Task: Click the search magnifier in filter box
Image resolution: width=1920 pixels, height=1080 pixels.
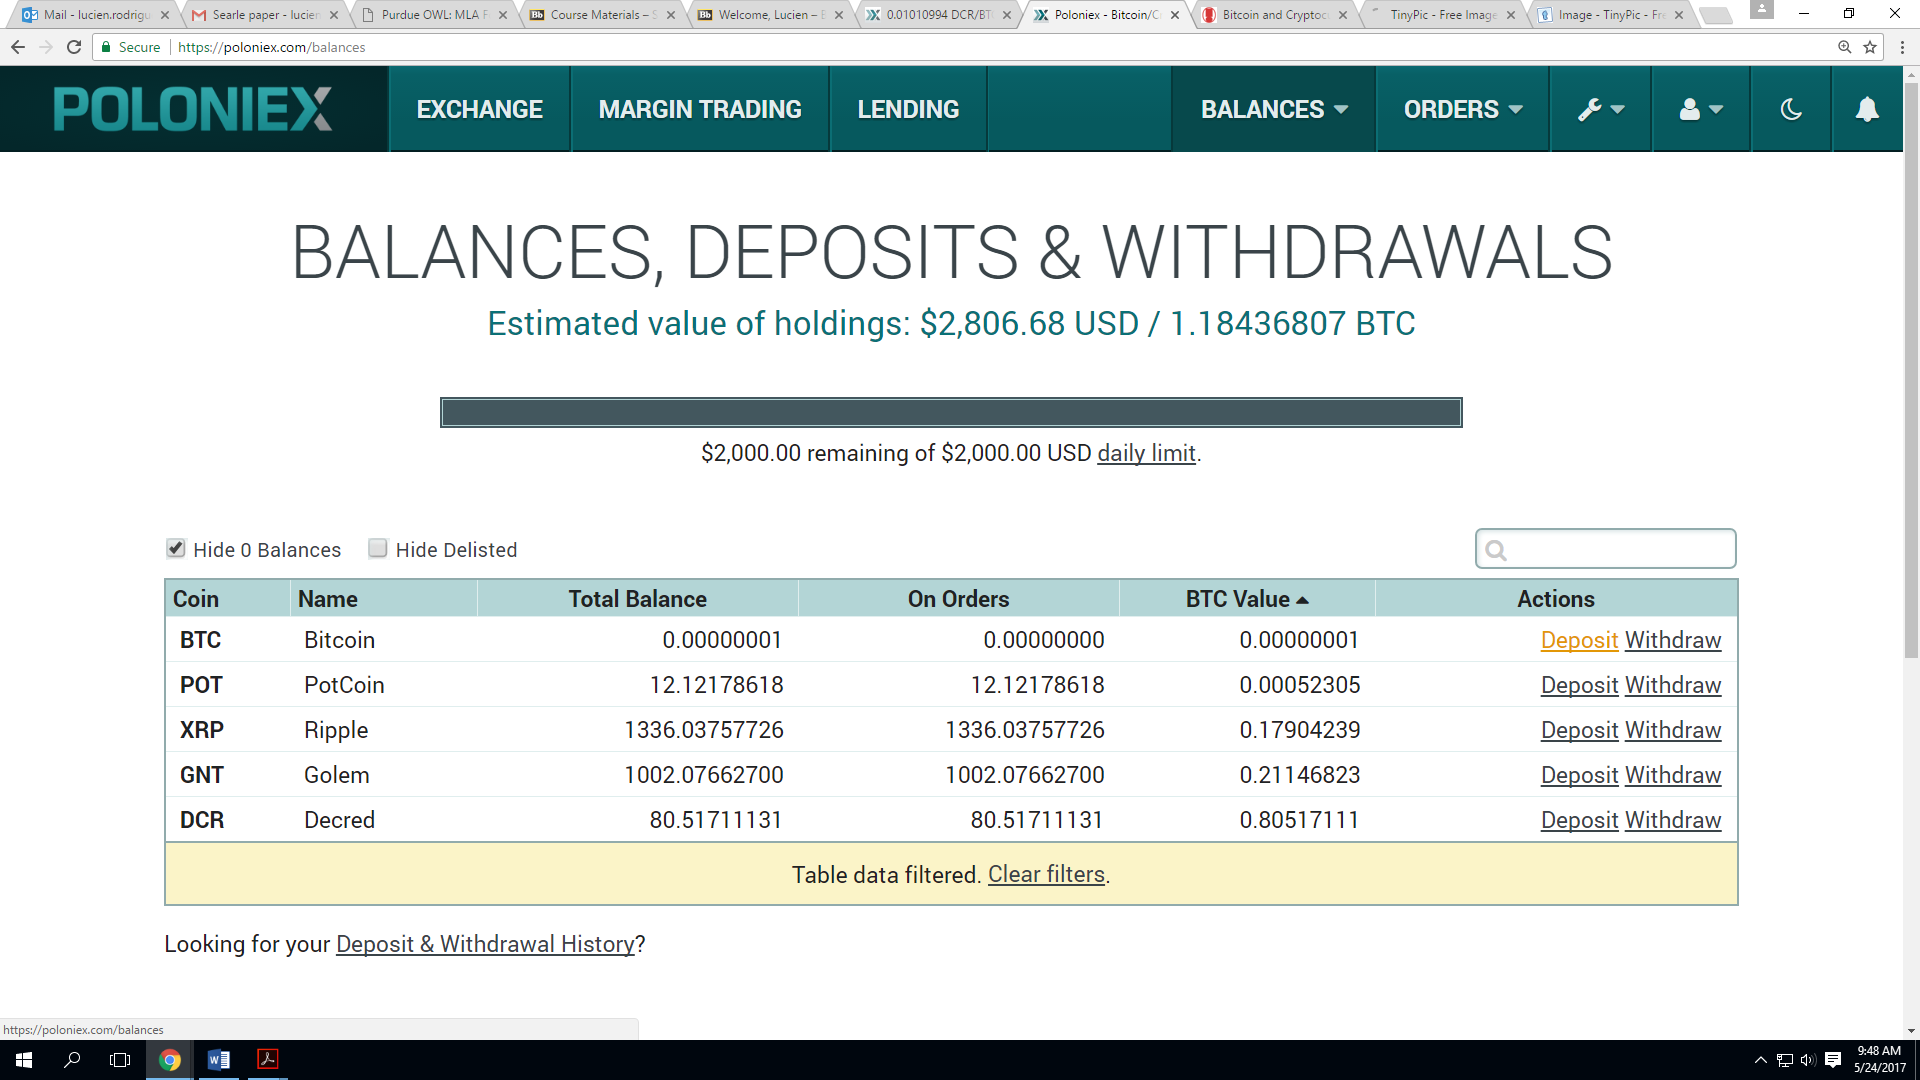Action: 1496,550
